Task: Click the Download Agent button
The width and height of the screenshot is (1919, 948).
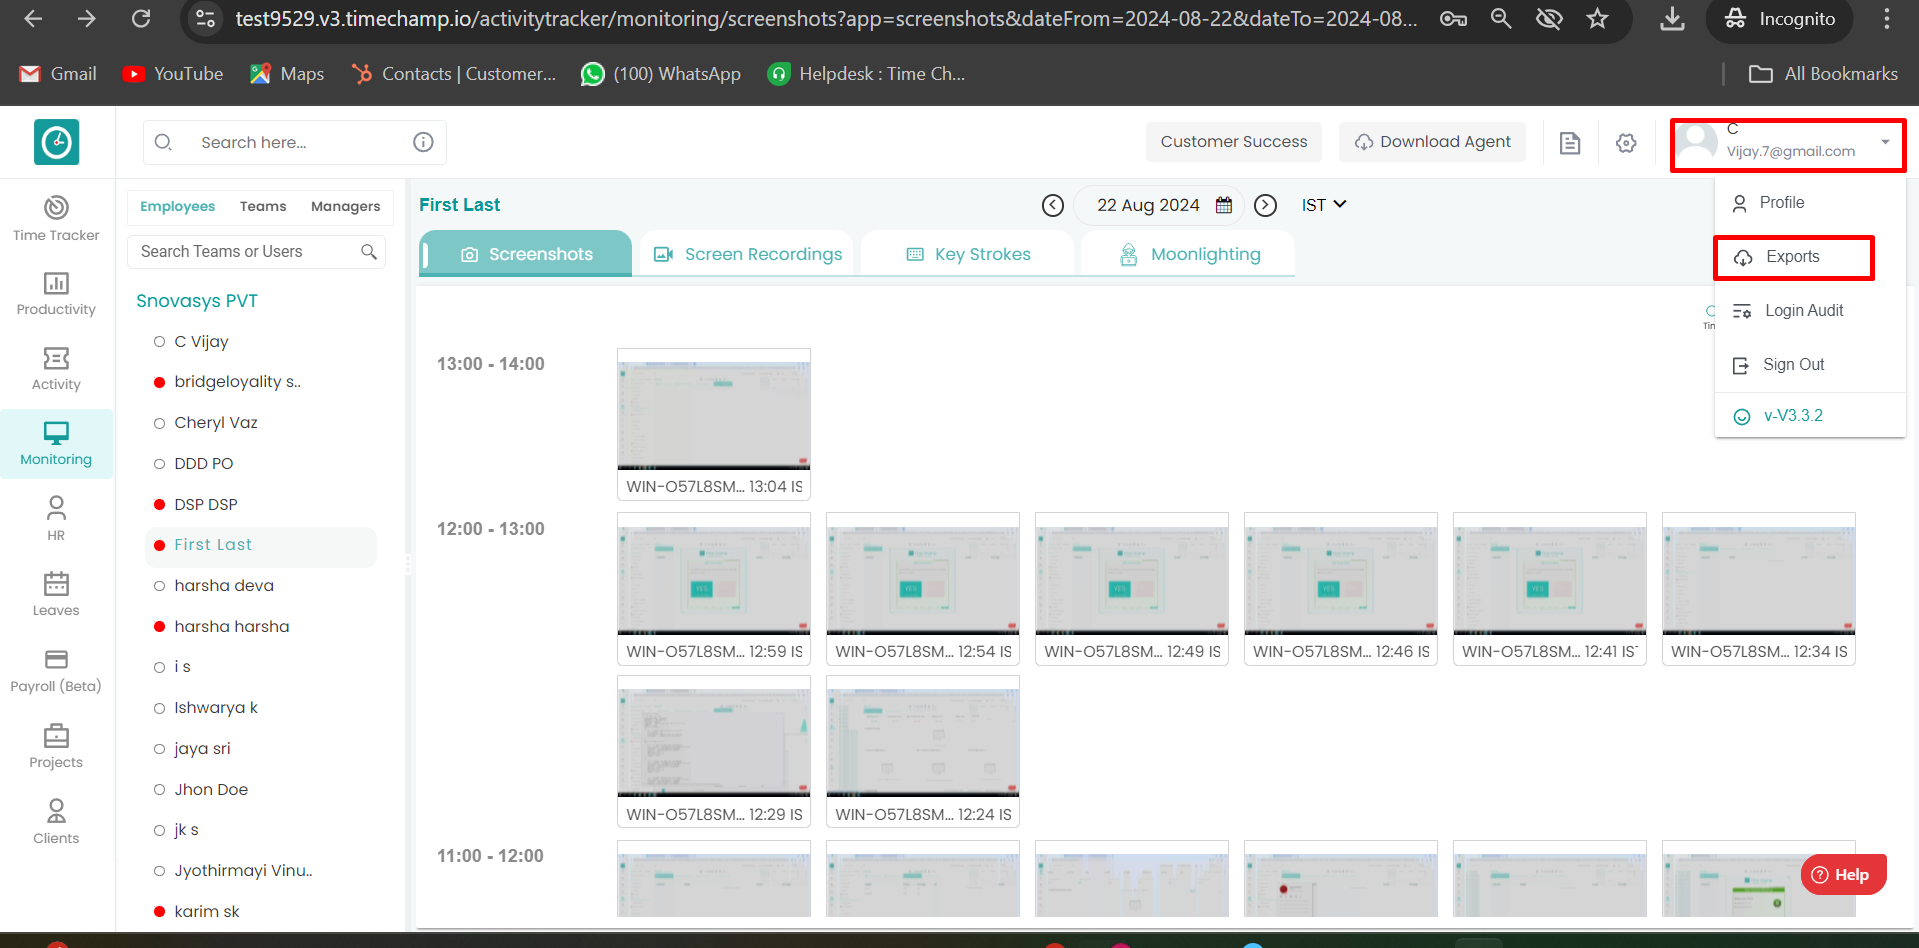Action: point(1433,142)
